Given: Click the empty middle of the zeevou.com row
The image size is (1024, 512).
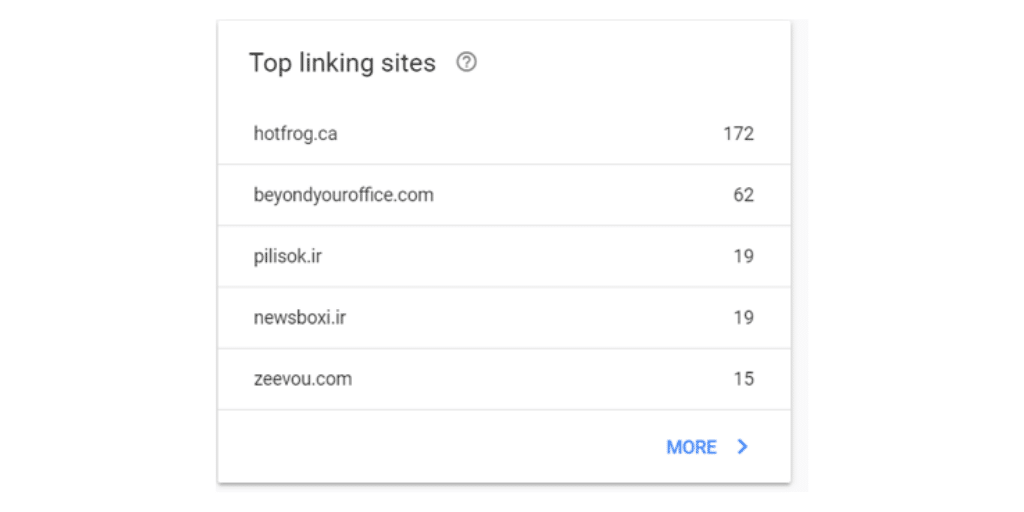Looking at the screenshot, I should 530,379.
